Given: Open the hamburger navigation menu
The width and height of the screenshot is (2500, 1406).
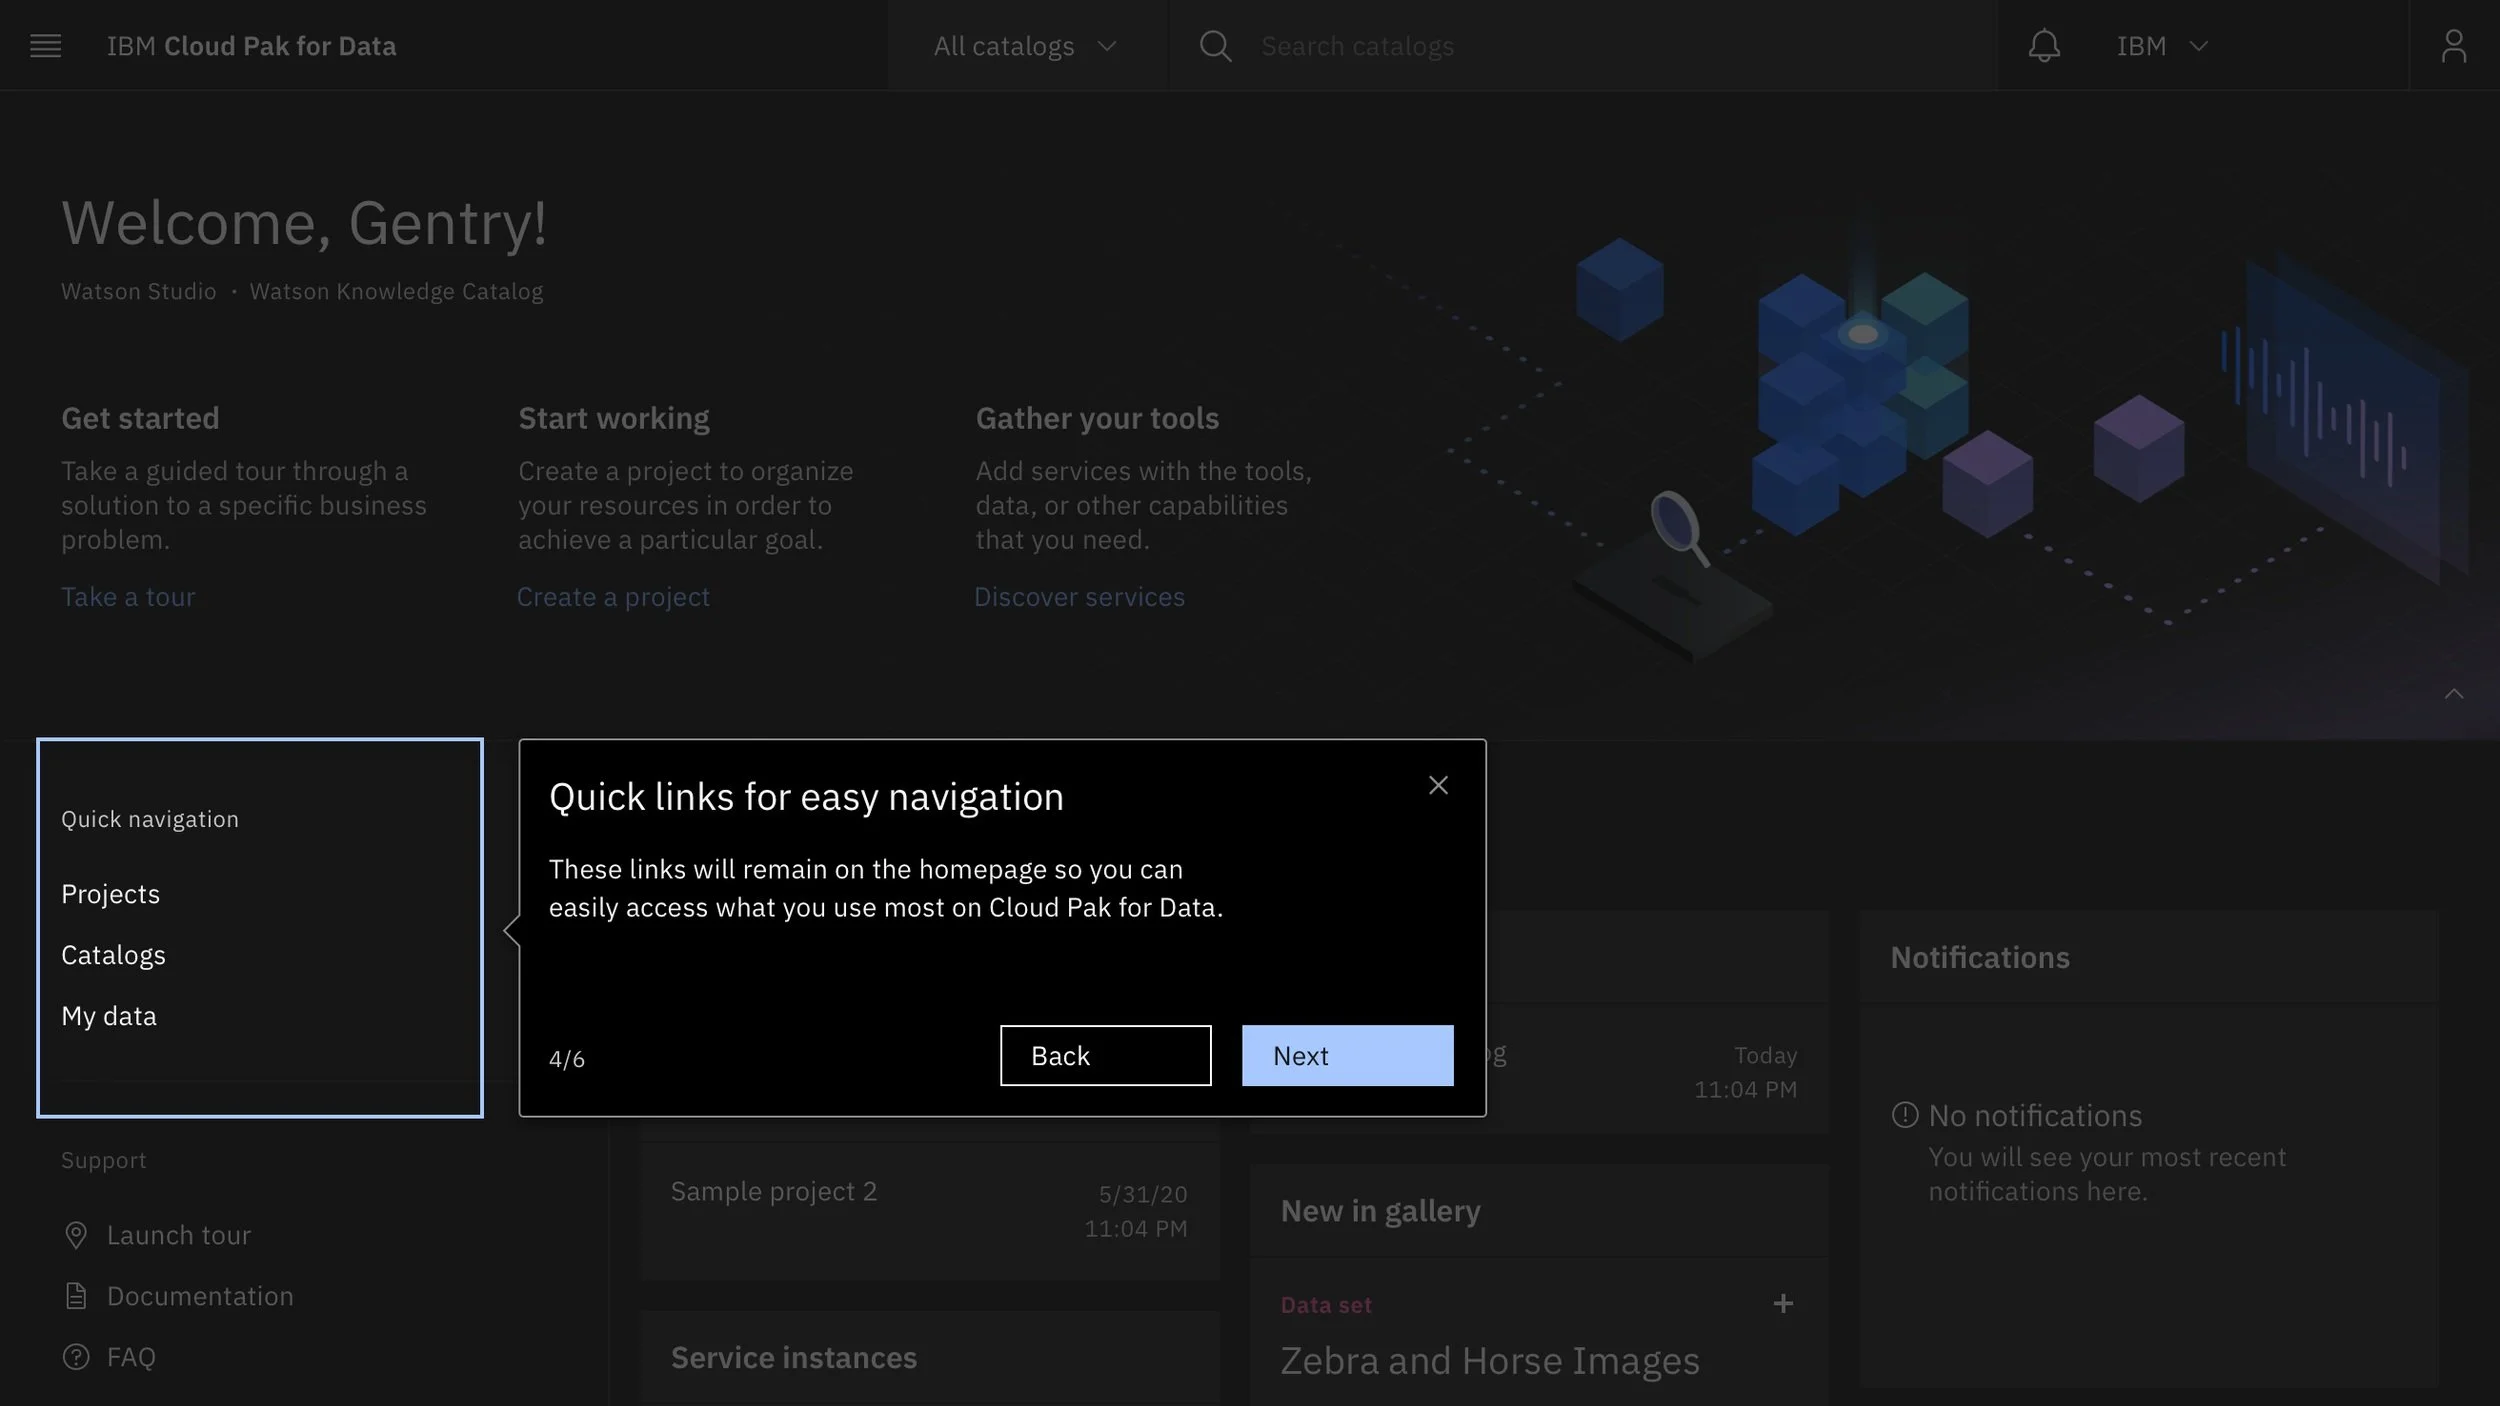Looking at the screenshot, I should pyautogui.click(x=45, y=46).
